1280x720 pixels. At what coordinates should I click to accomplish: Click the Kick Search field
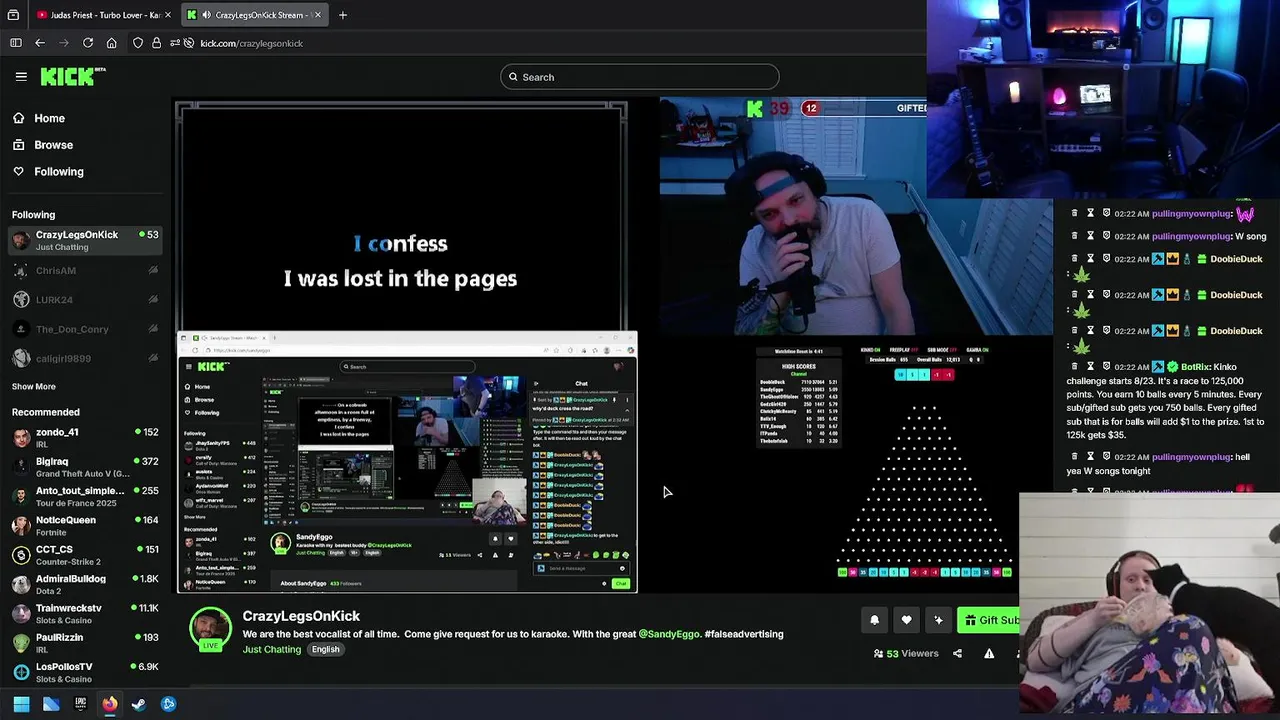639,77
